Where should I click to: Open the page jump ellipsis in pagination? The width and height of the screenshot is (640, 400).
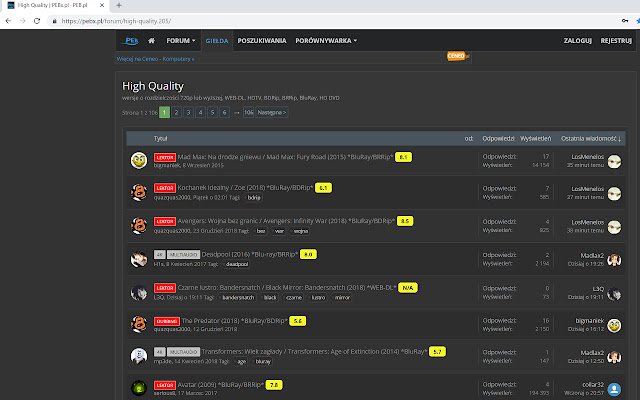[237, 112]
